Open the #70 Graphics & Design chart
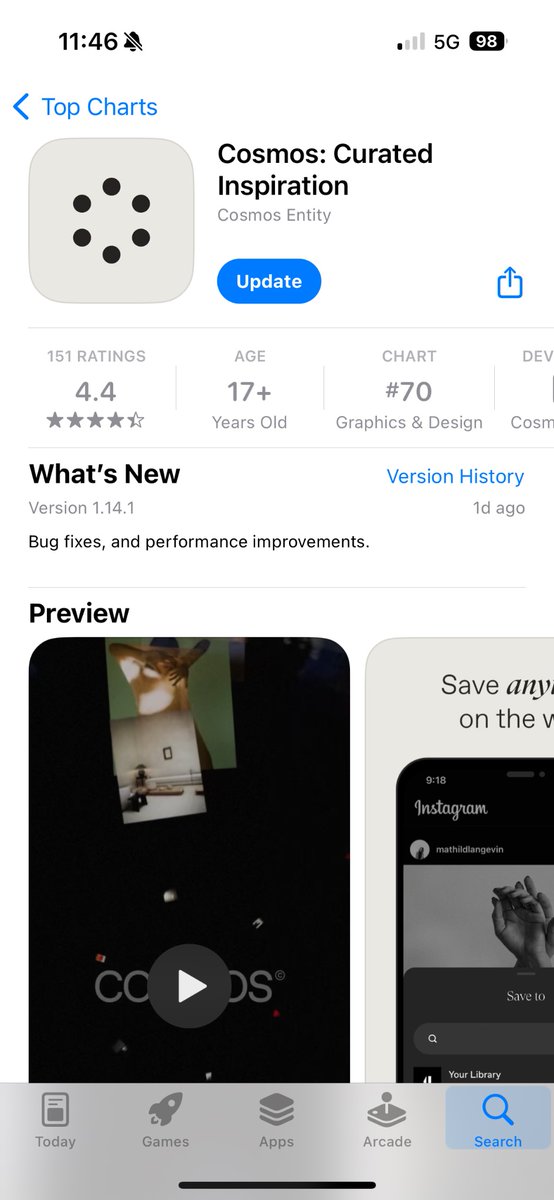Screen dimensions: 554x1200 [x=409, y=389]
